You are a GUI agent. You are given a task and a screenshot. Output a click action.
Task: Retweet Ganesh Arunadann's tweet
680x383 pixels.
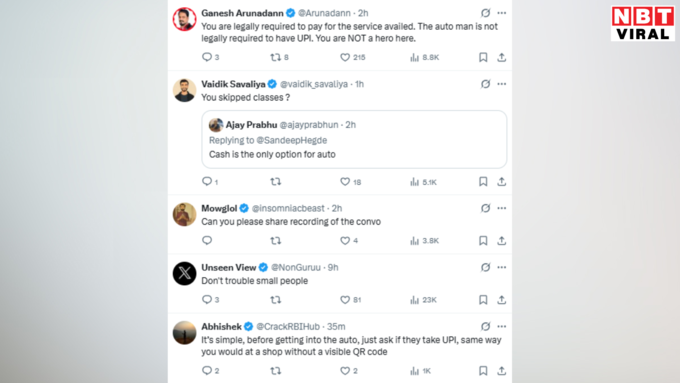[275, 57]
